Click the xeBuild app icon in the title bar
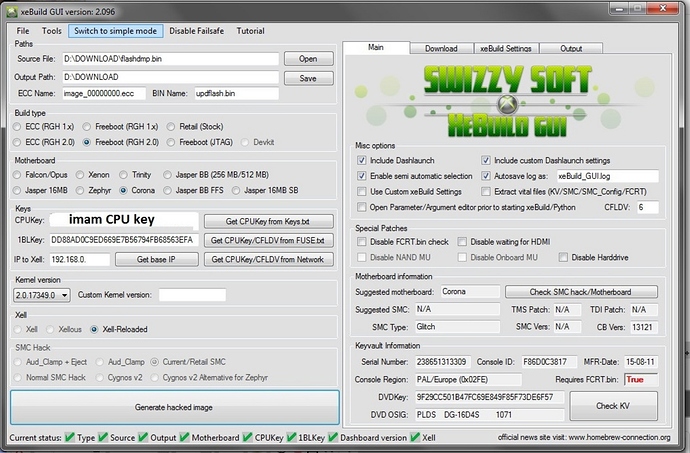Screen dimensions: 690x453 (x=12, y=11)
